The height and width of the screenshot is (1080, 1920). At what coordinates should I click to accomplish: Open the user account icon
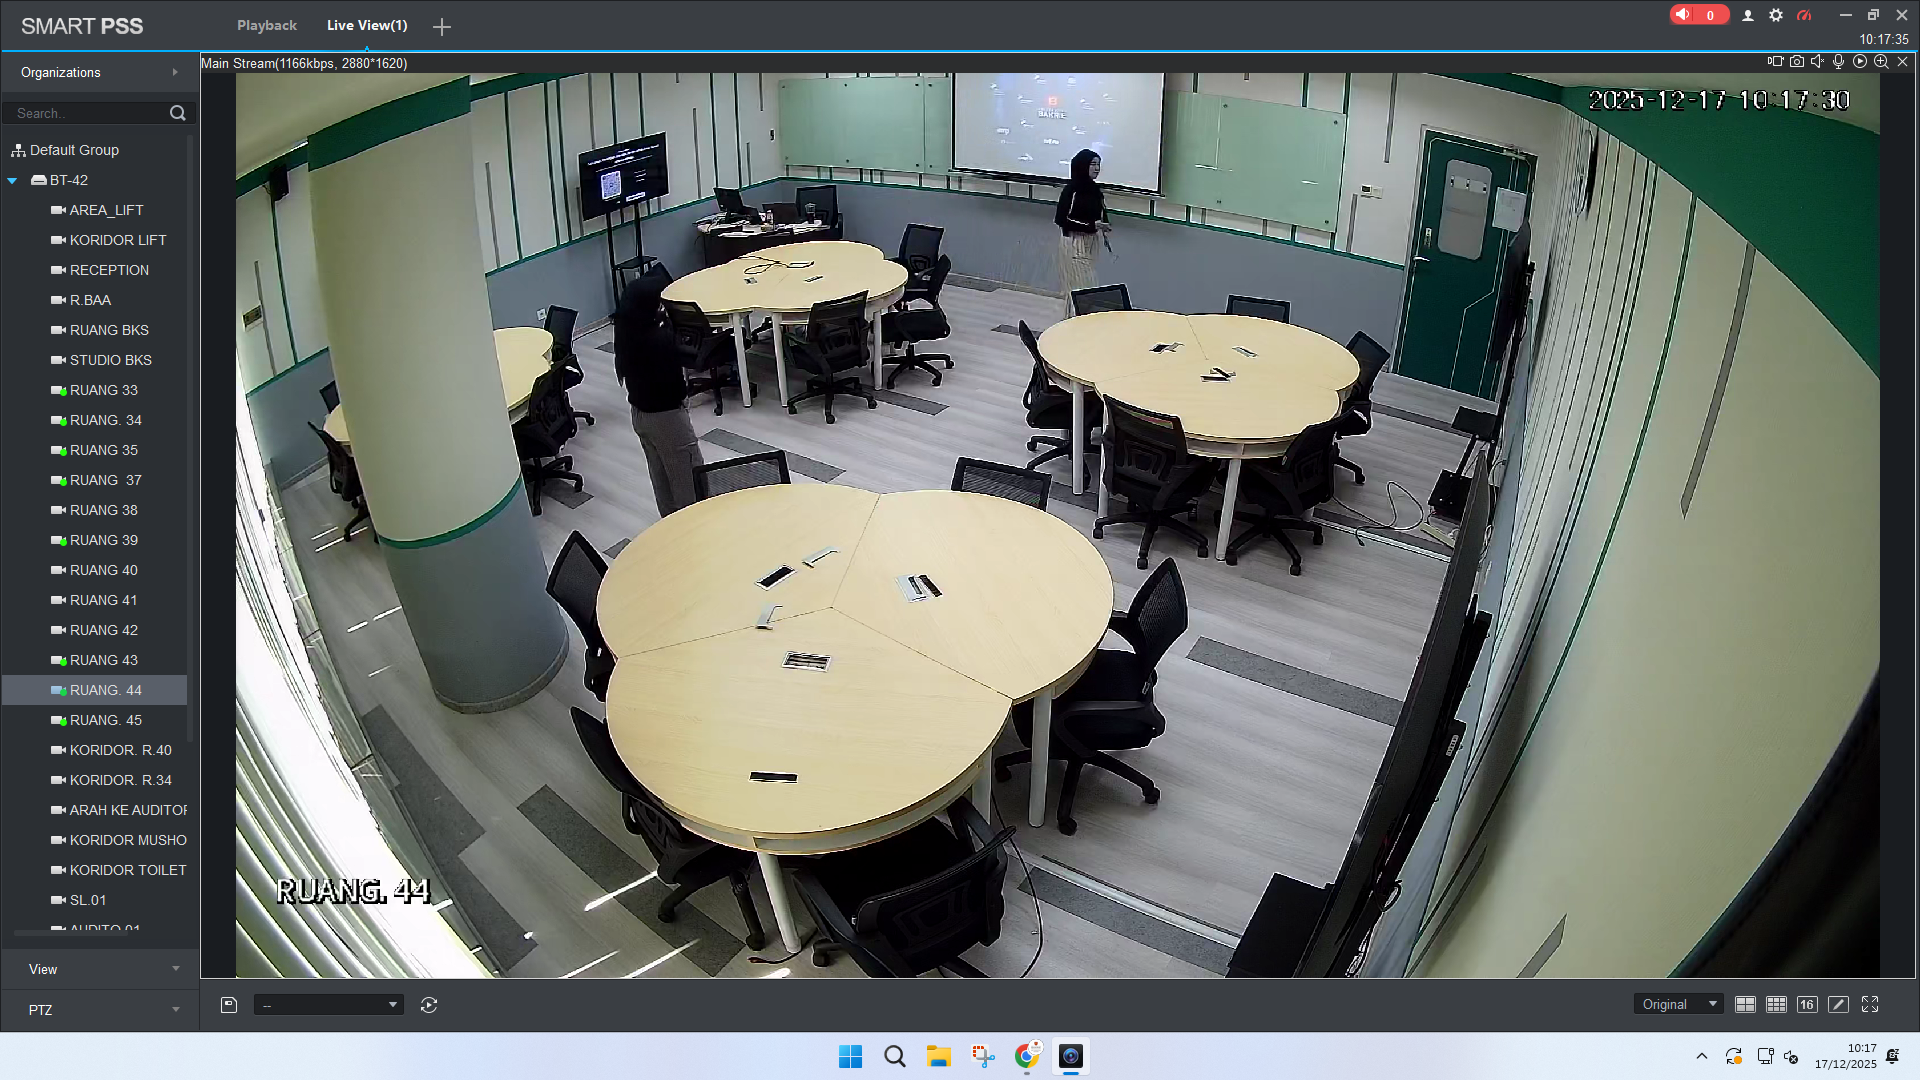click(x=1748, y=15)
